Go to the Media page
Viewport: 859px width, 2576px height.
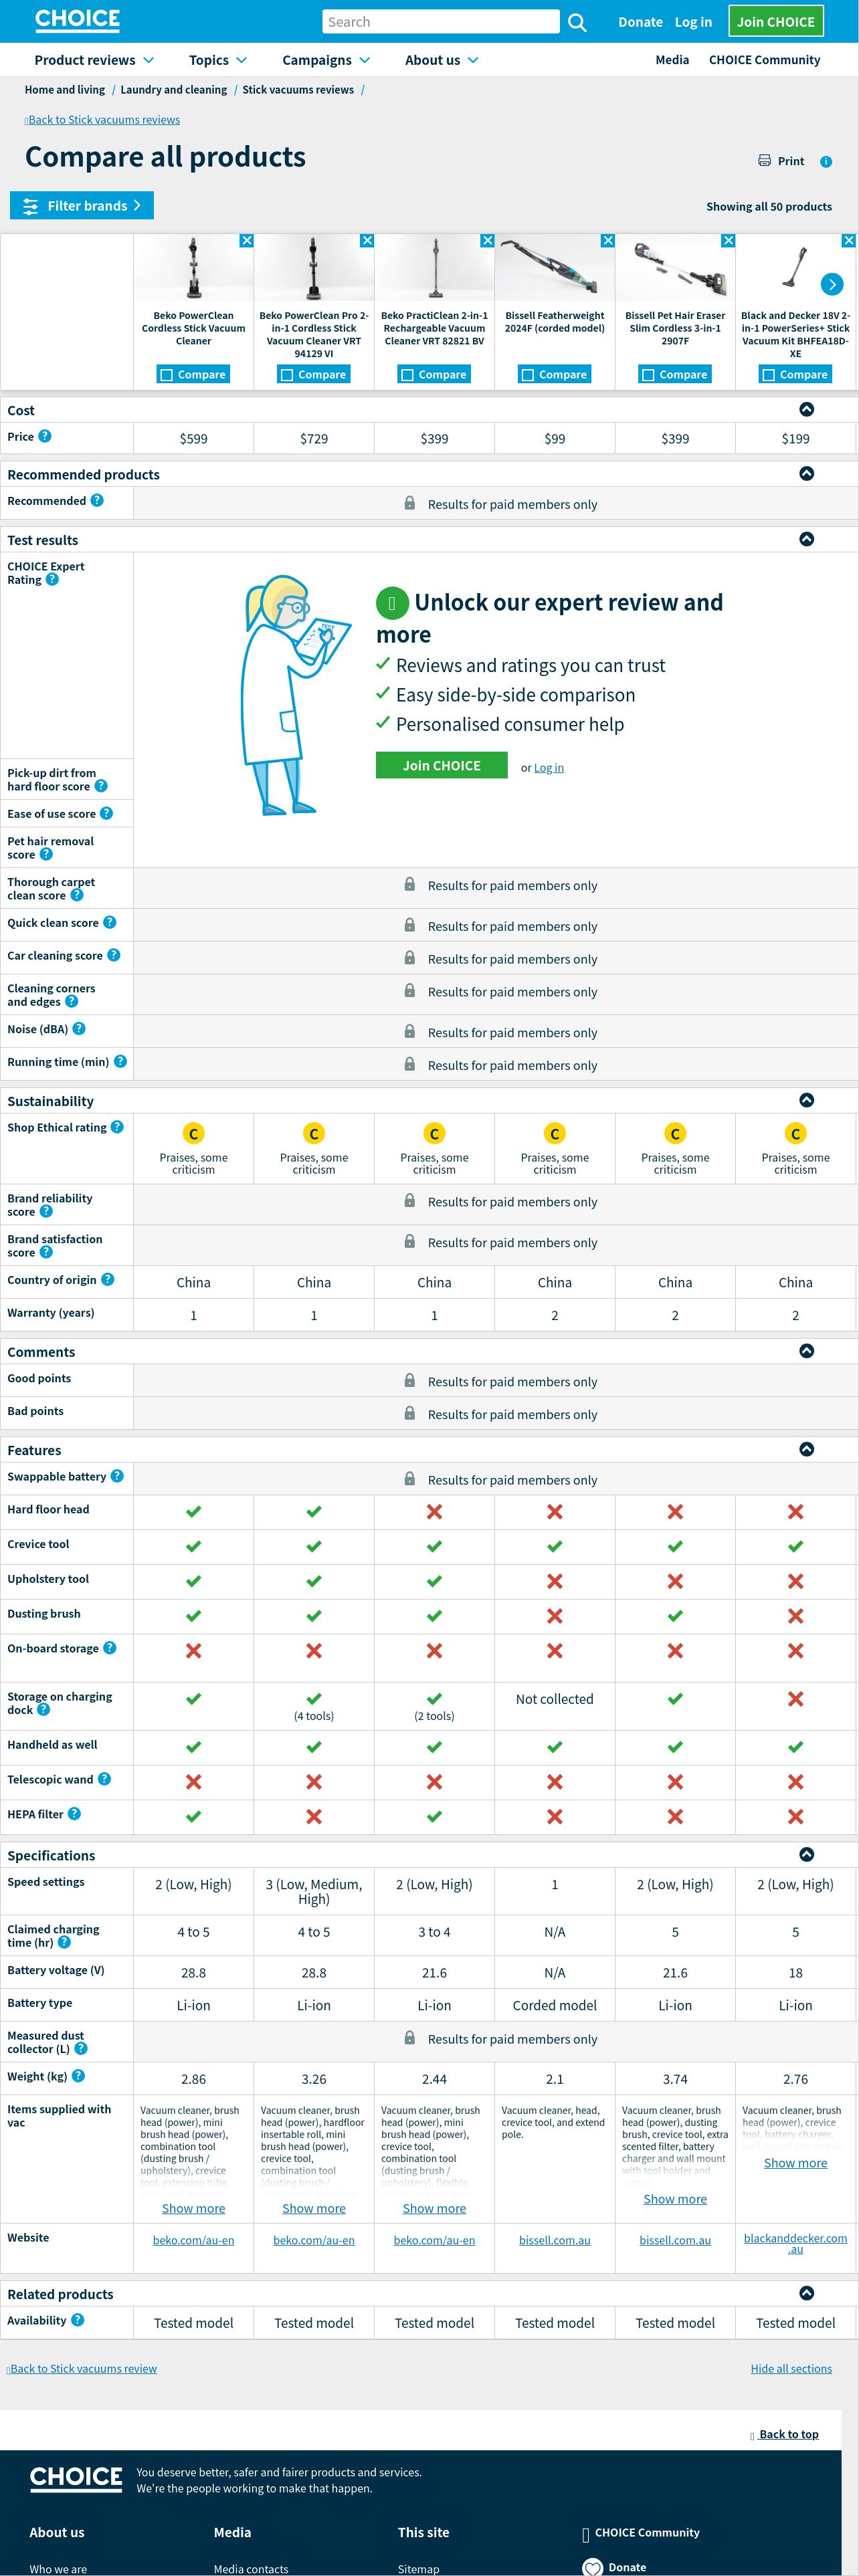click(672, 60)
